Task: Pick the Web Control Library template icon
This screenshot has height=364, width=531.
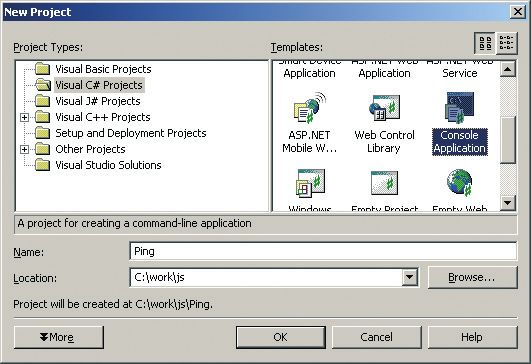Action: pos(384,108)
